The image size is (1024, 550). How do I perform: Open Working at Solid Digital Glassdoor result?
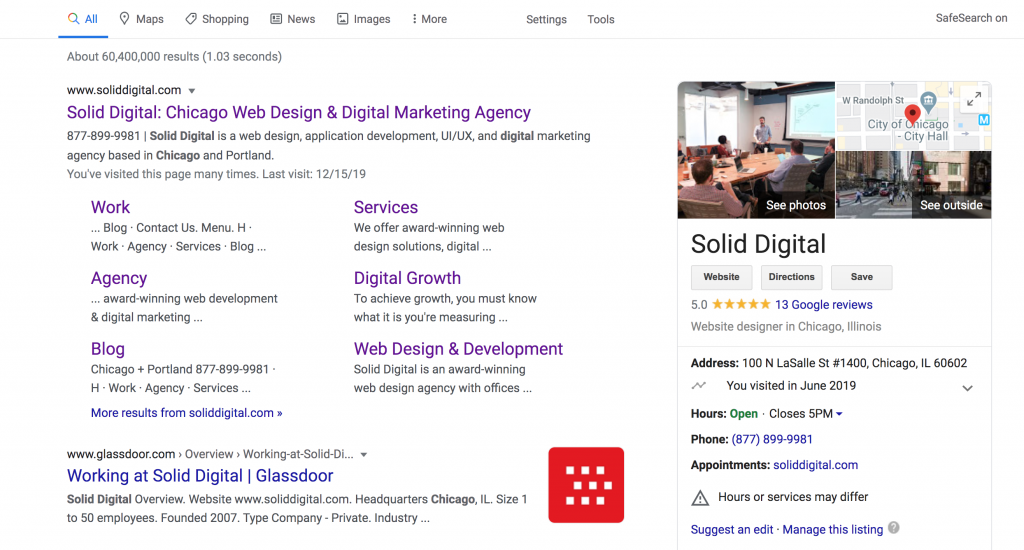[200, 476]
